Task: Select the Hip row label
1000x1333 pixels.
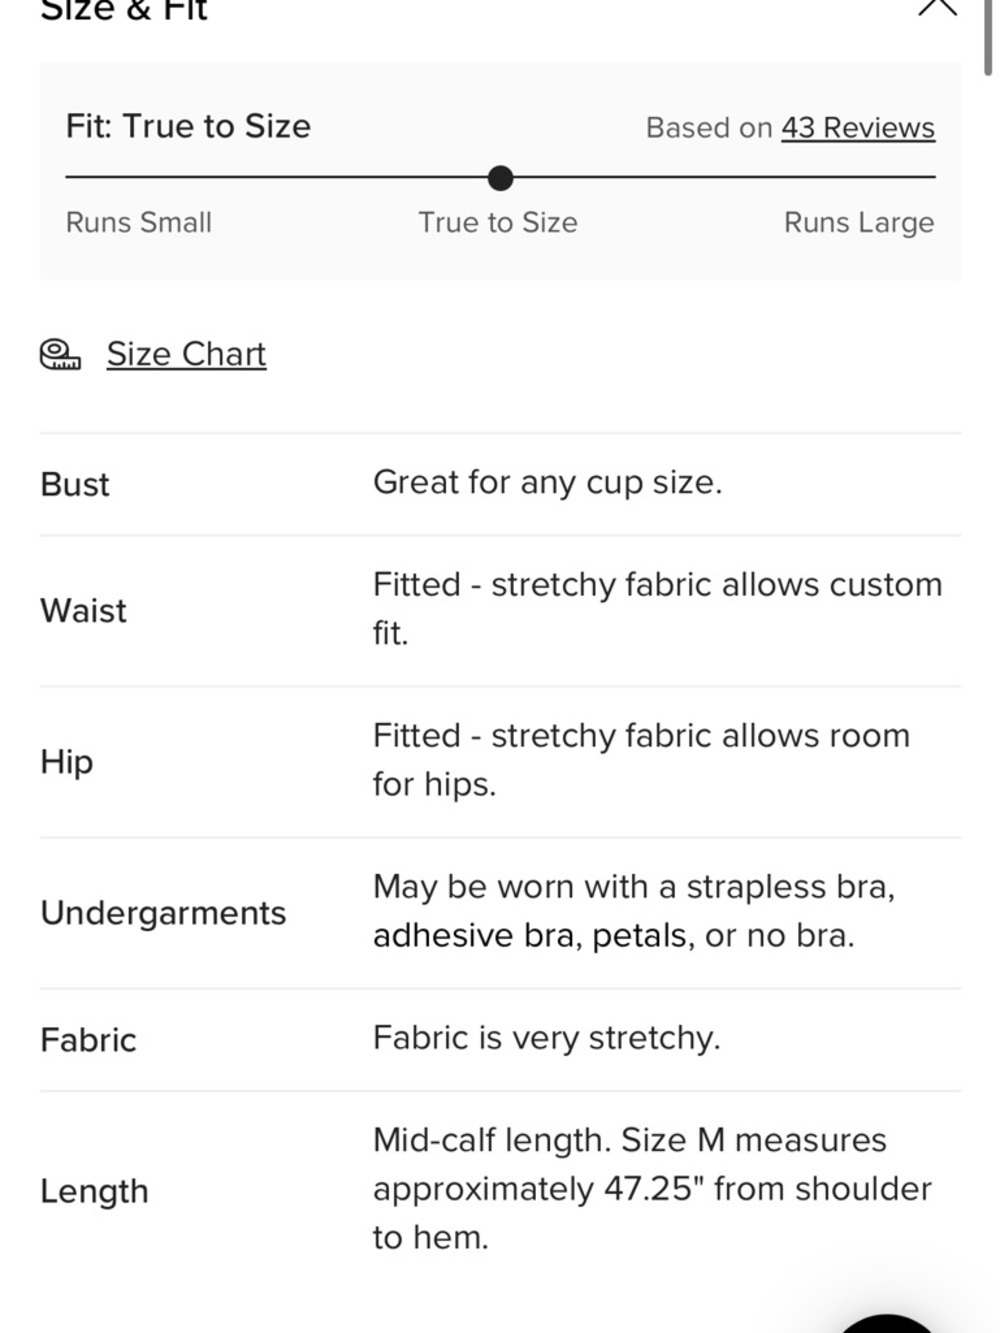Action: [67, 762]
